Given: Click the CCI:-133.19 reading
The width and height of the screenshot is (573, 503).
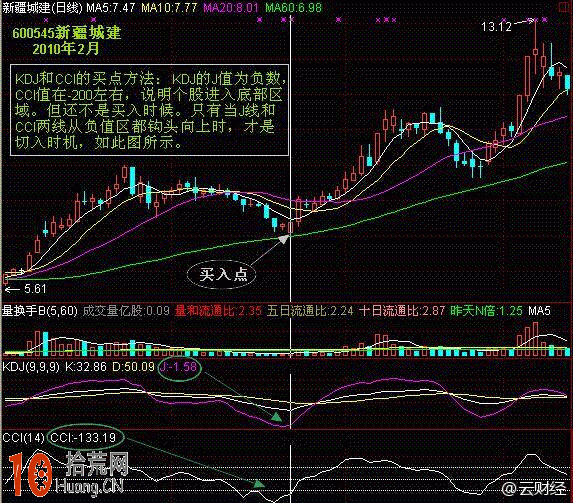Looking at the screenshot, I should [83, 438].
